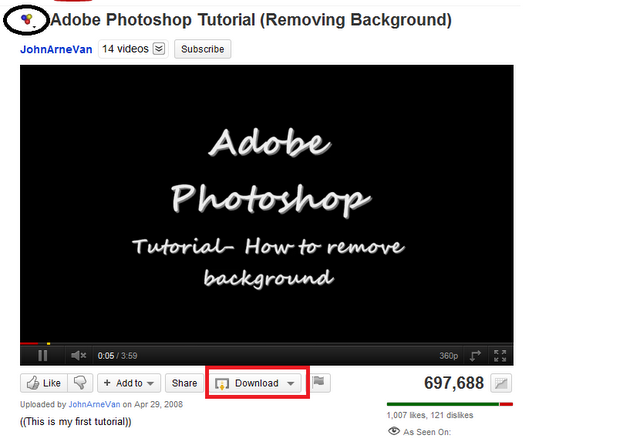Pause the video with the pause button

point(42,355)
